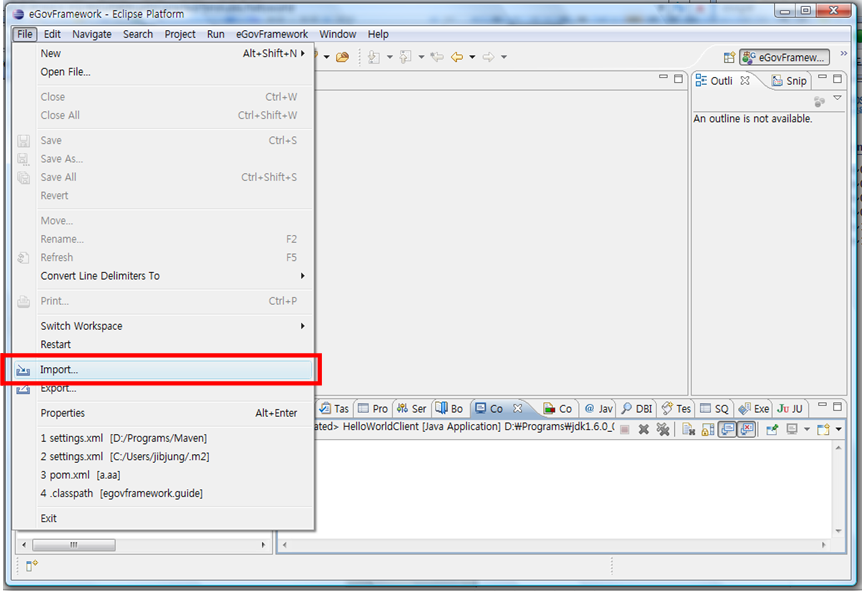Open the Outline view menu dropdown
This screenshot has width=862, height=591.
[x=838, y=98]
